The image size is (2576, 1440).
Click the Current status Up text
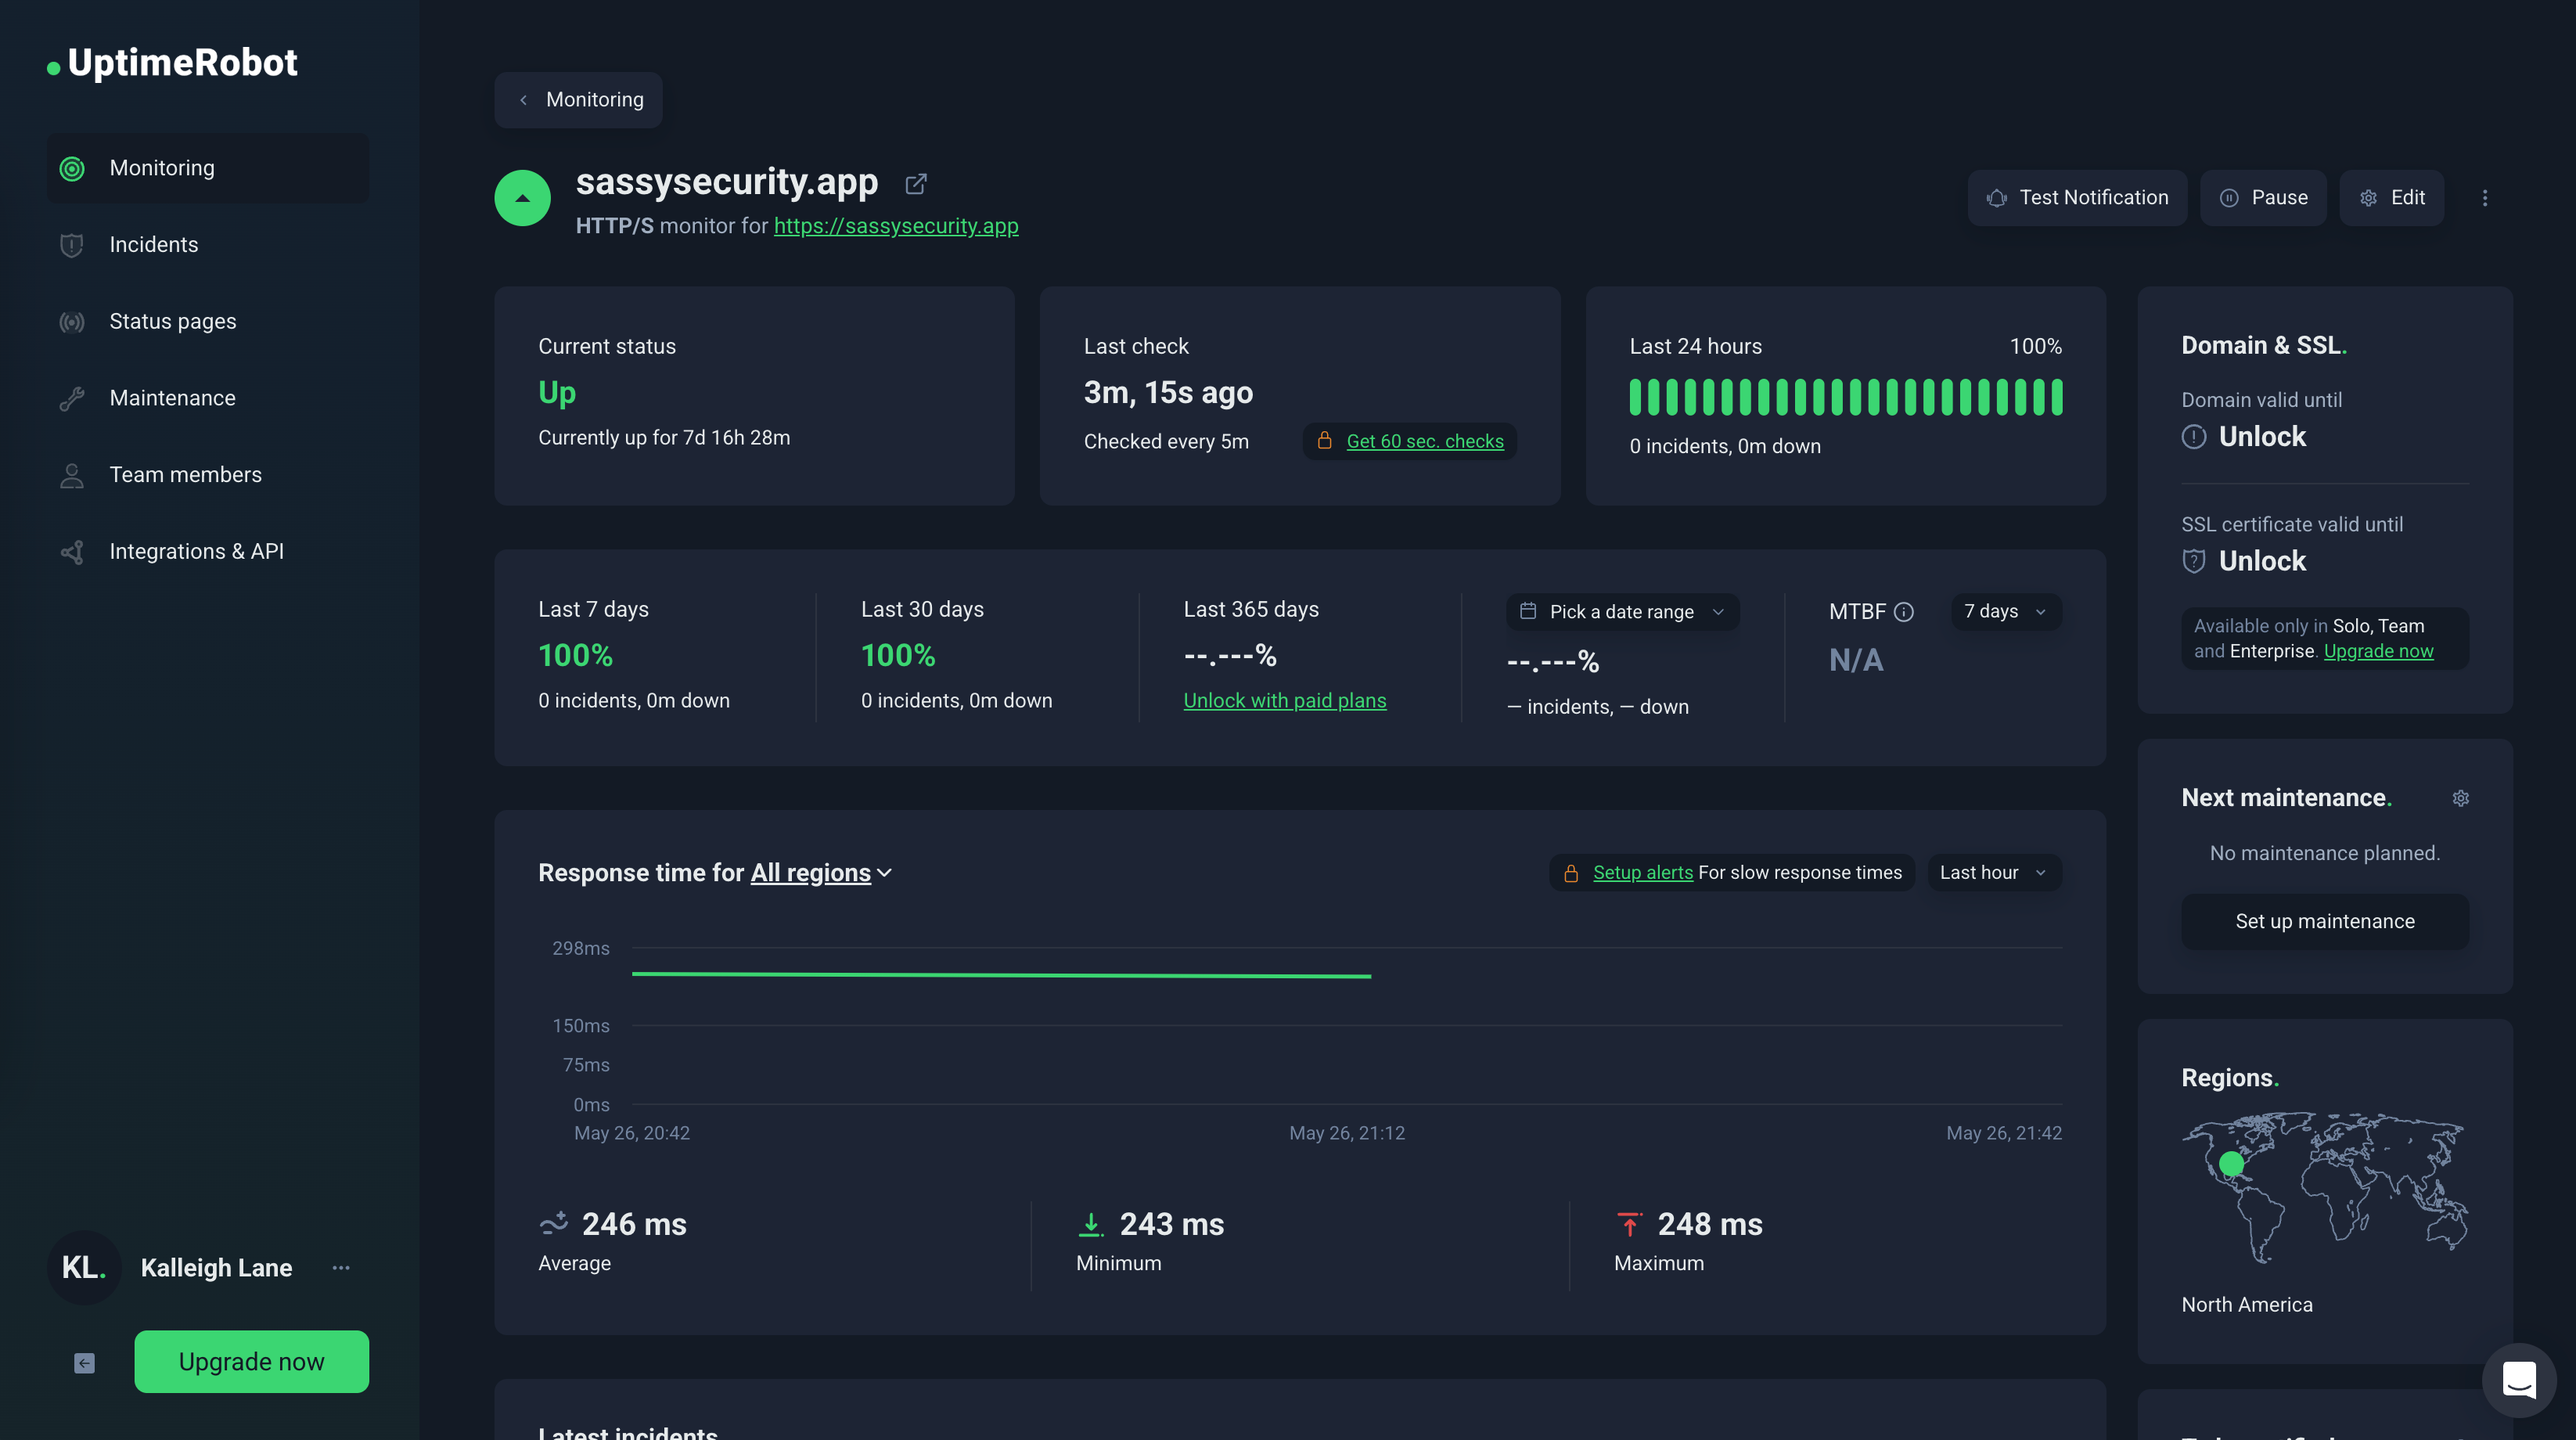click(x=557, y=393)
